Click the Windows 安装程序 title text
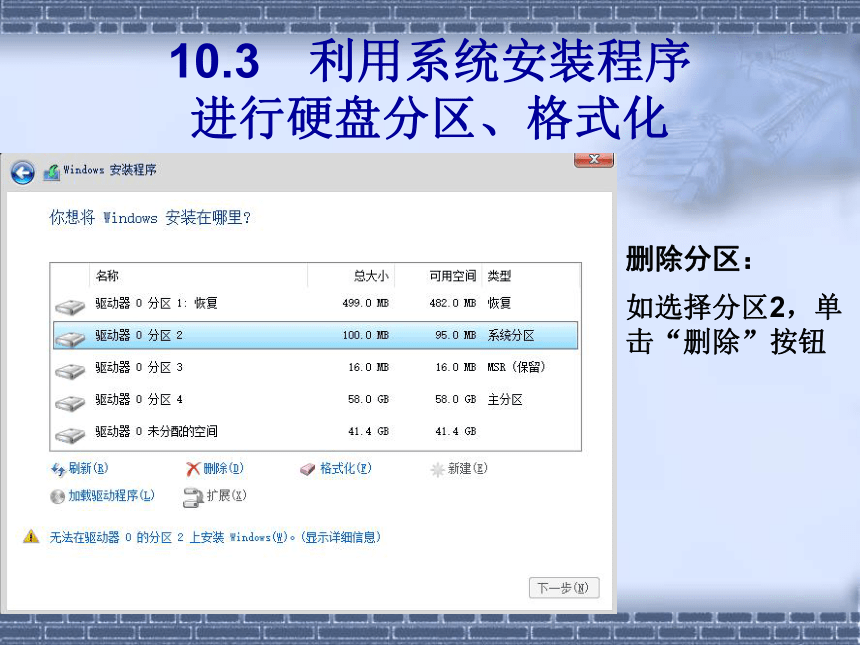This screenshot has height=645, width=860. 110,170
